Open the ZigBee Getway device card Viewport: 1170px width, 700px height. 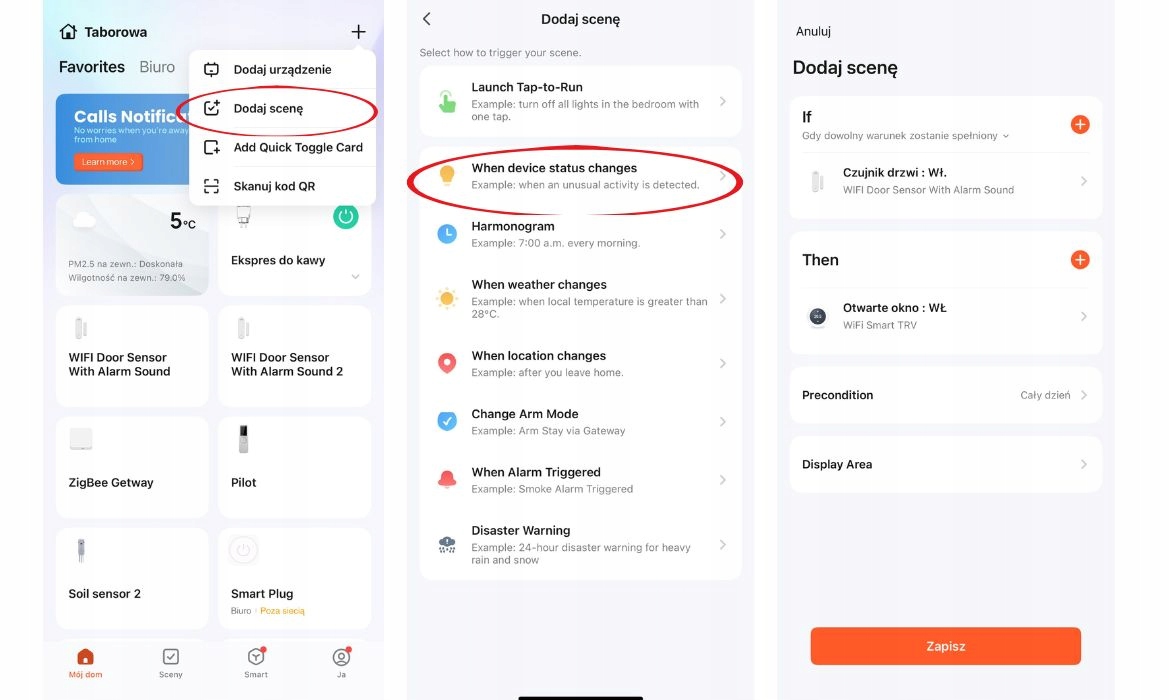[132, 467]
